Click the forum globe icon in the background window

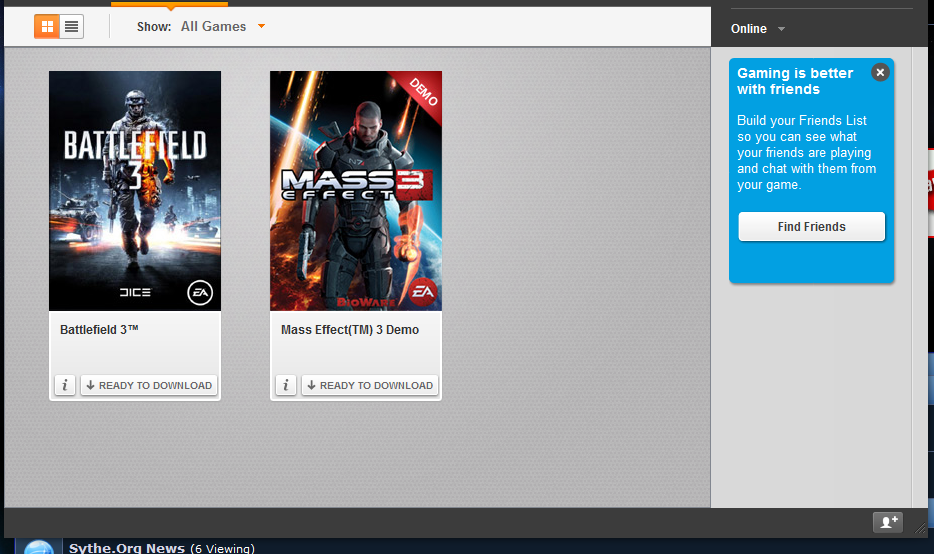(39, 547)
